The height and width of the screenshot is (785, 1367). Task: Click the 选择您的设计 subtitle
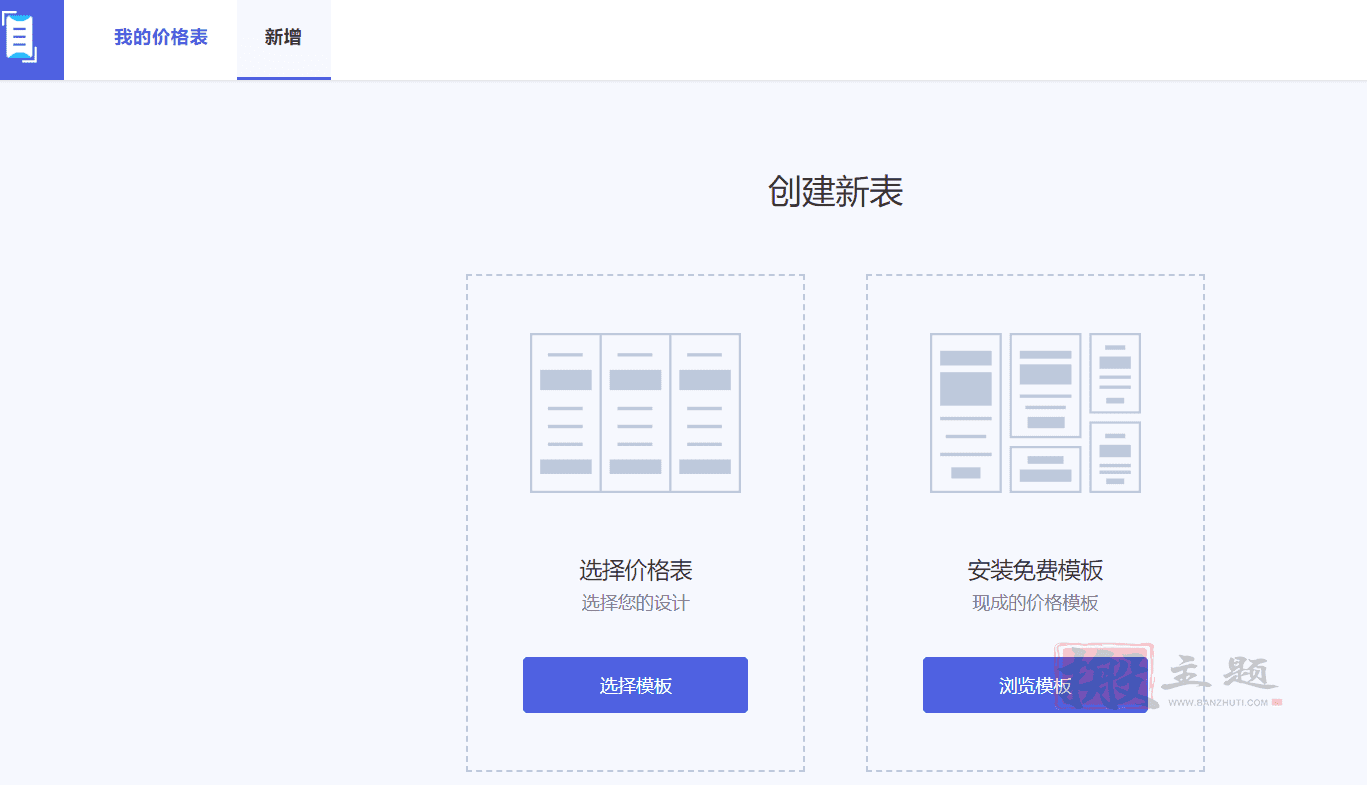(x=635, y=603)
